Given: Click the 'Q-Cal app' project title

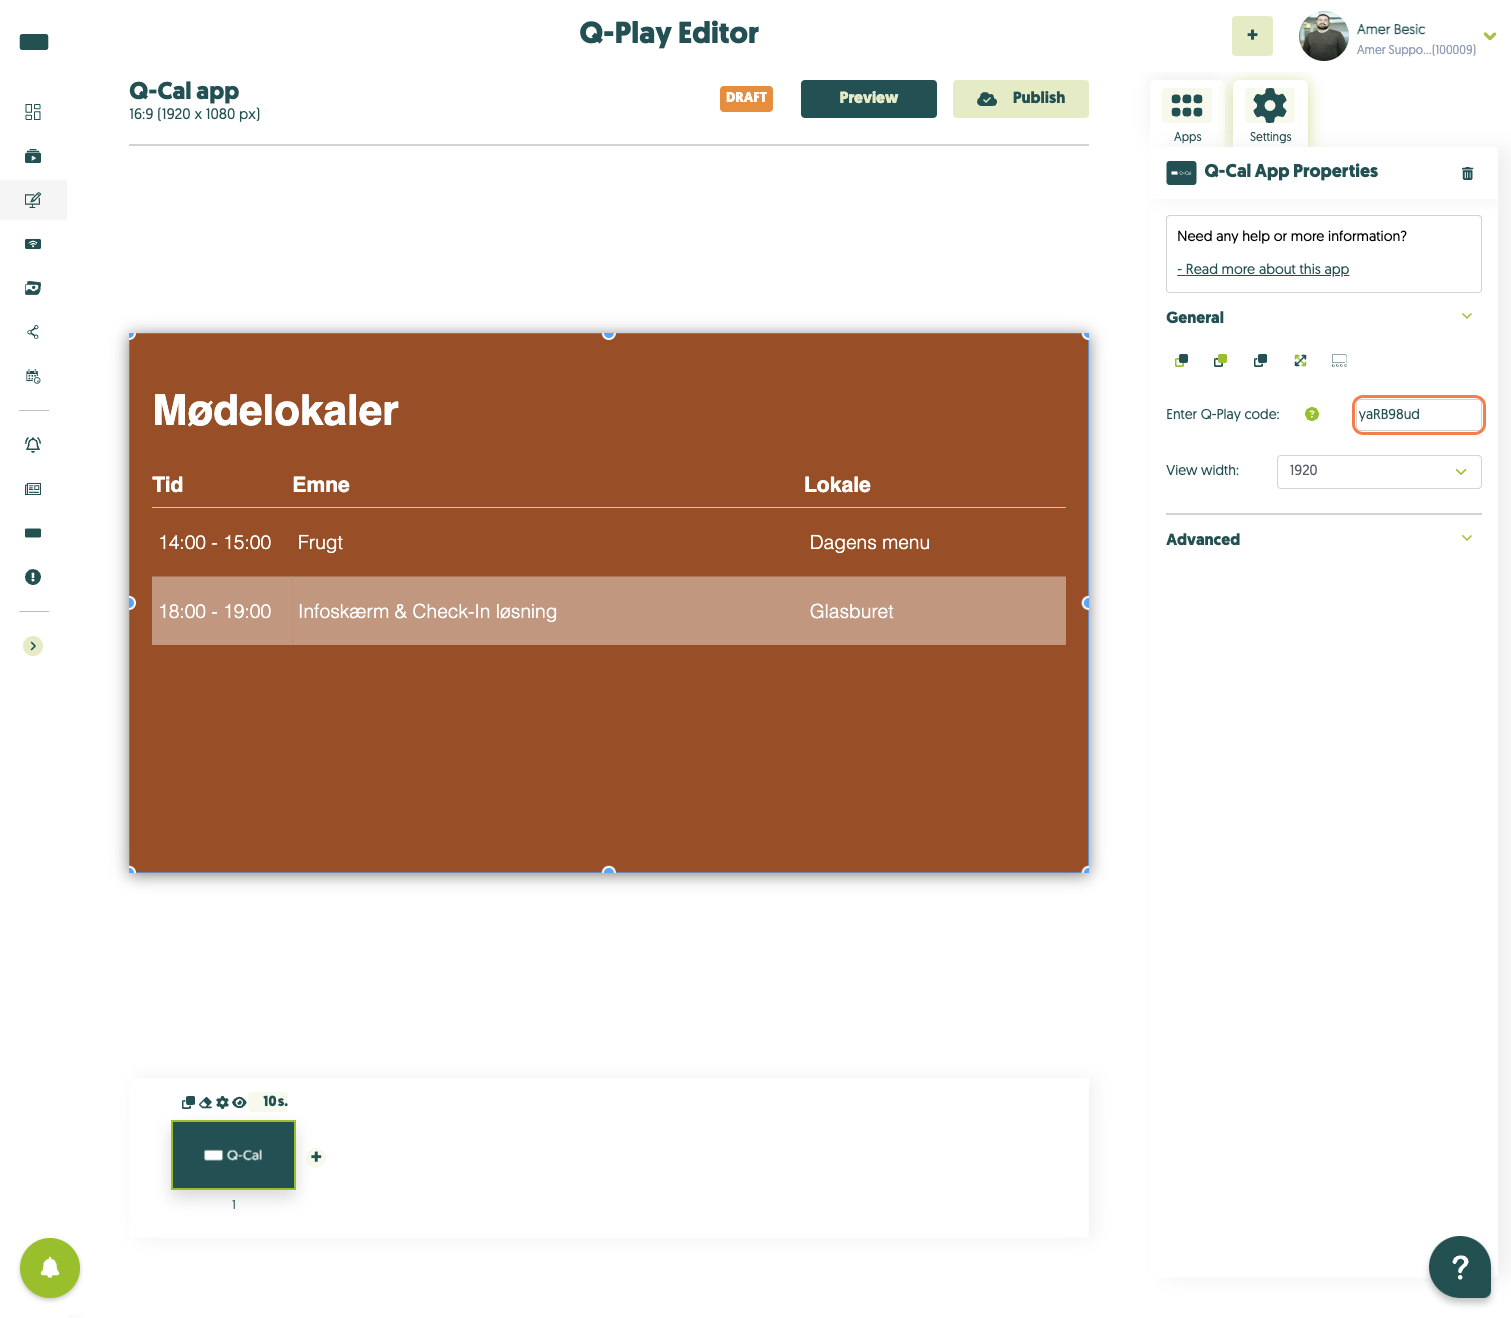Looking at the screenshot, I should click(x=184, y=91).
